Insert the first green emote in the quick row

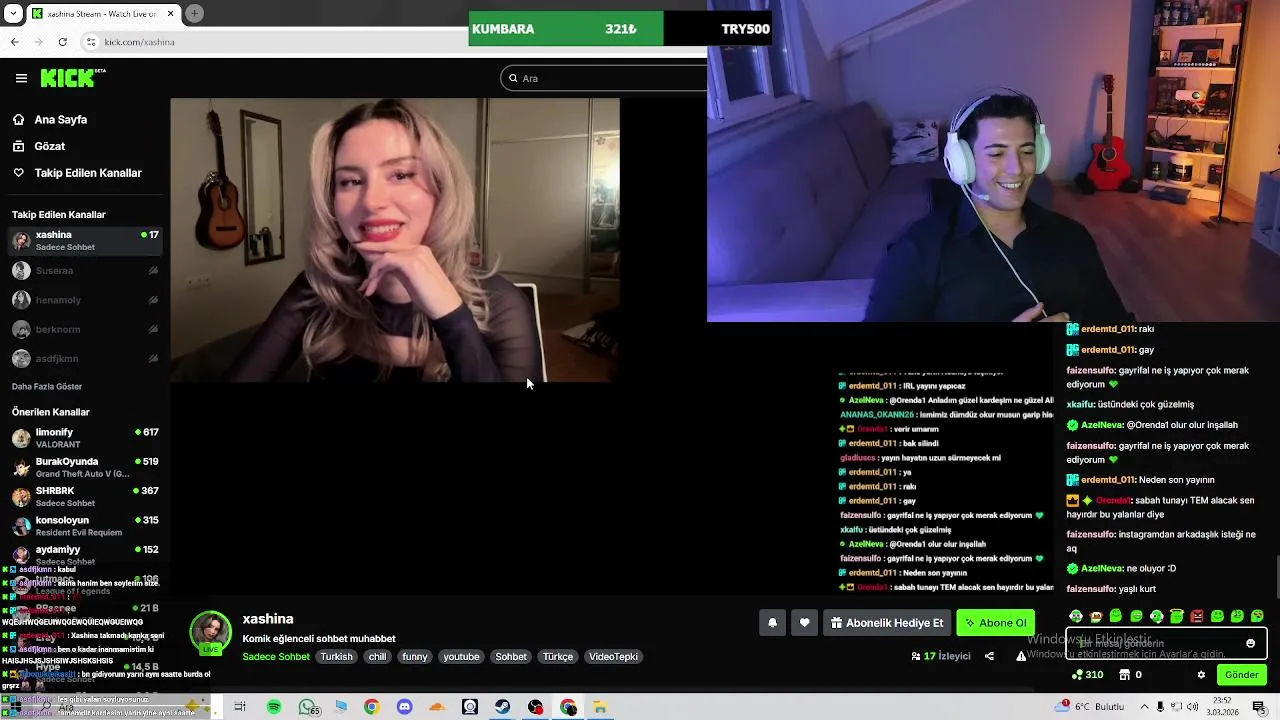coord(1076,616)
